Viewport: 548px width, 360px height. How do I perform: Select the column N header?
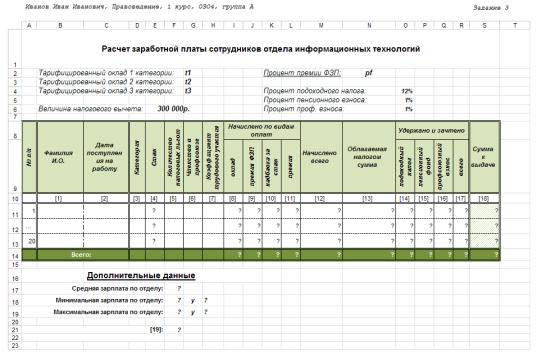369,26
